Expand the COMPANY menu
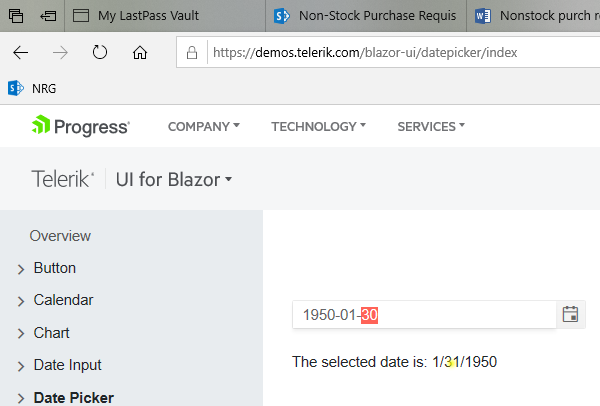Image resolution: width=600 pixels, height=406 pixels. click(x=204, y=127)
